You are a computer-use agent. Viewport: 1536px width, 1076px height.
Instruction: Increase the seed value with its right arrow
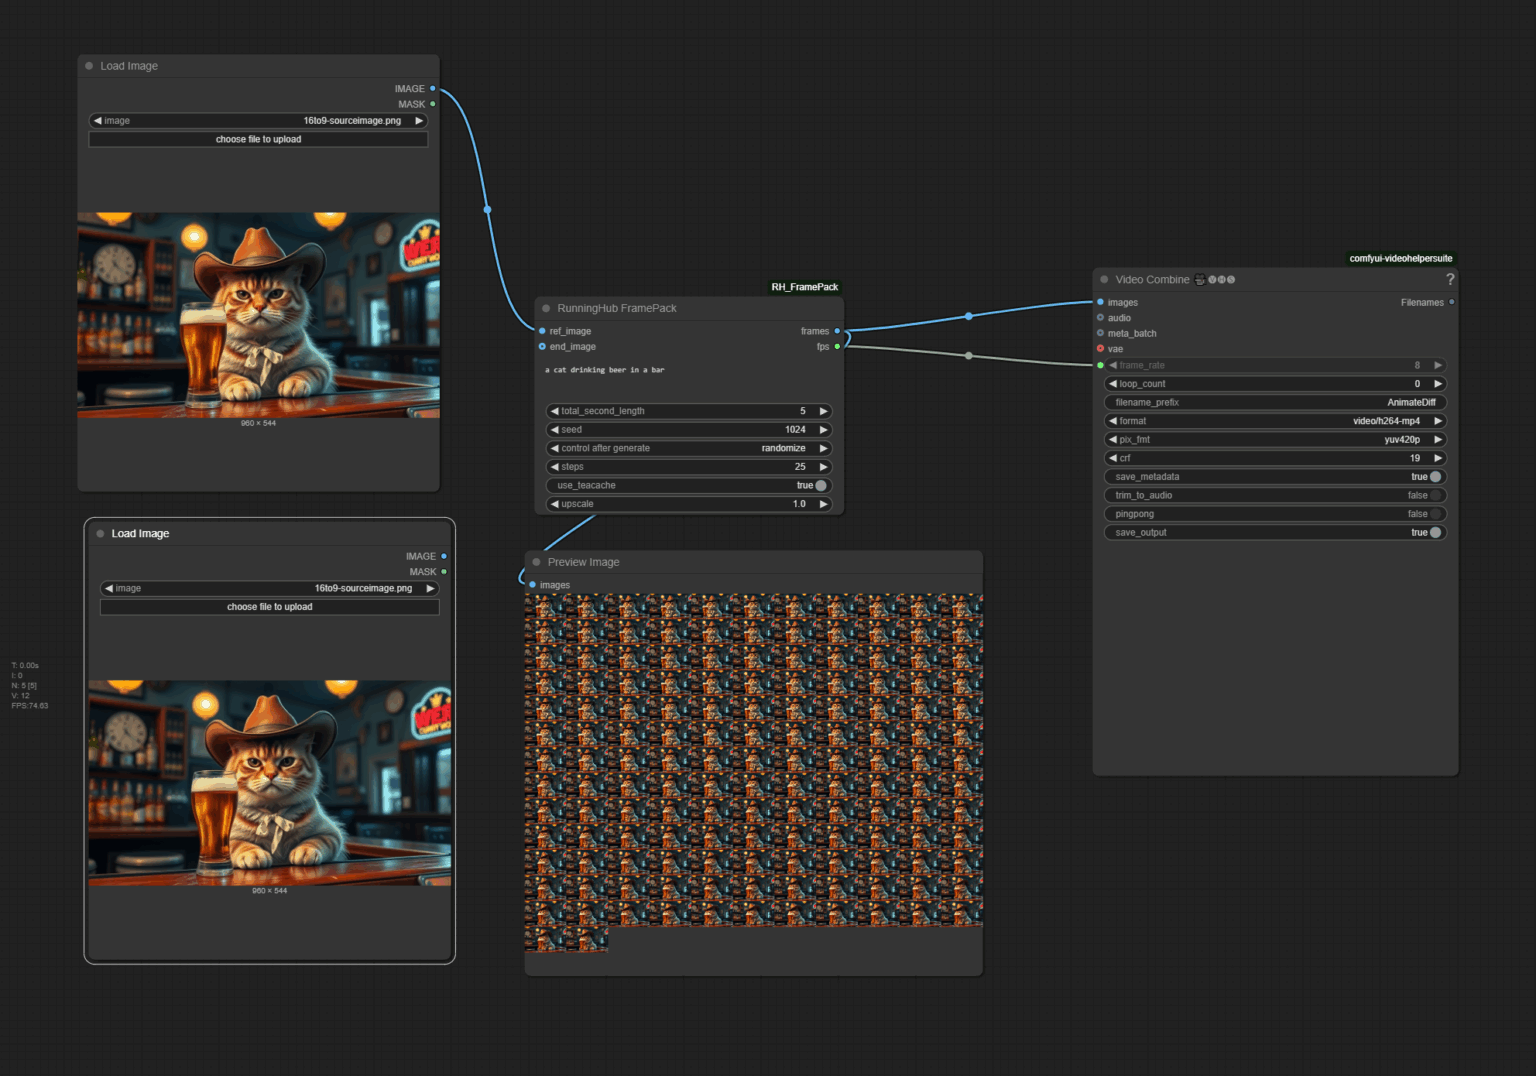coord(822,429)
